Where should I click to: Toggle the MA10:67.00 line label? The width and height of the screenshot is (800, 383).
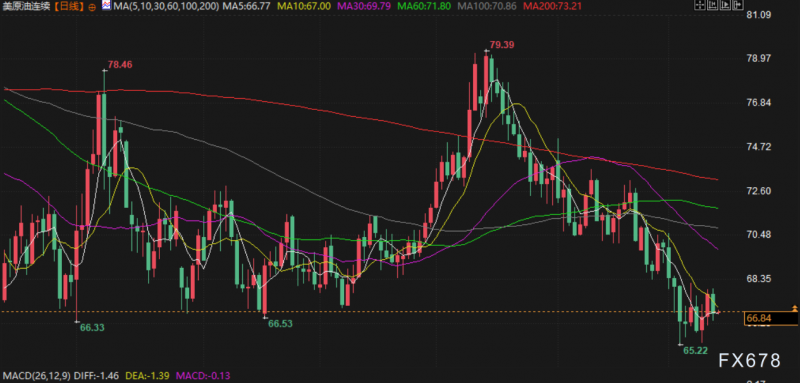pyautogui.click(x=304, y=7)
